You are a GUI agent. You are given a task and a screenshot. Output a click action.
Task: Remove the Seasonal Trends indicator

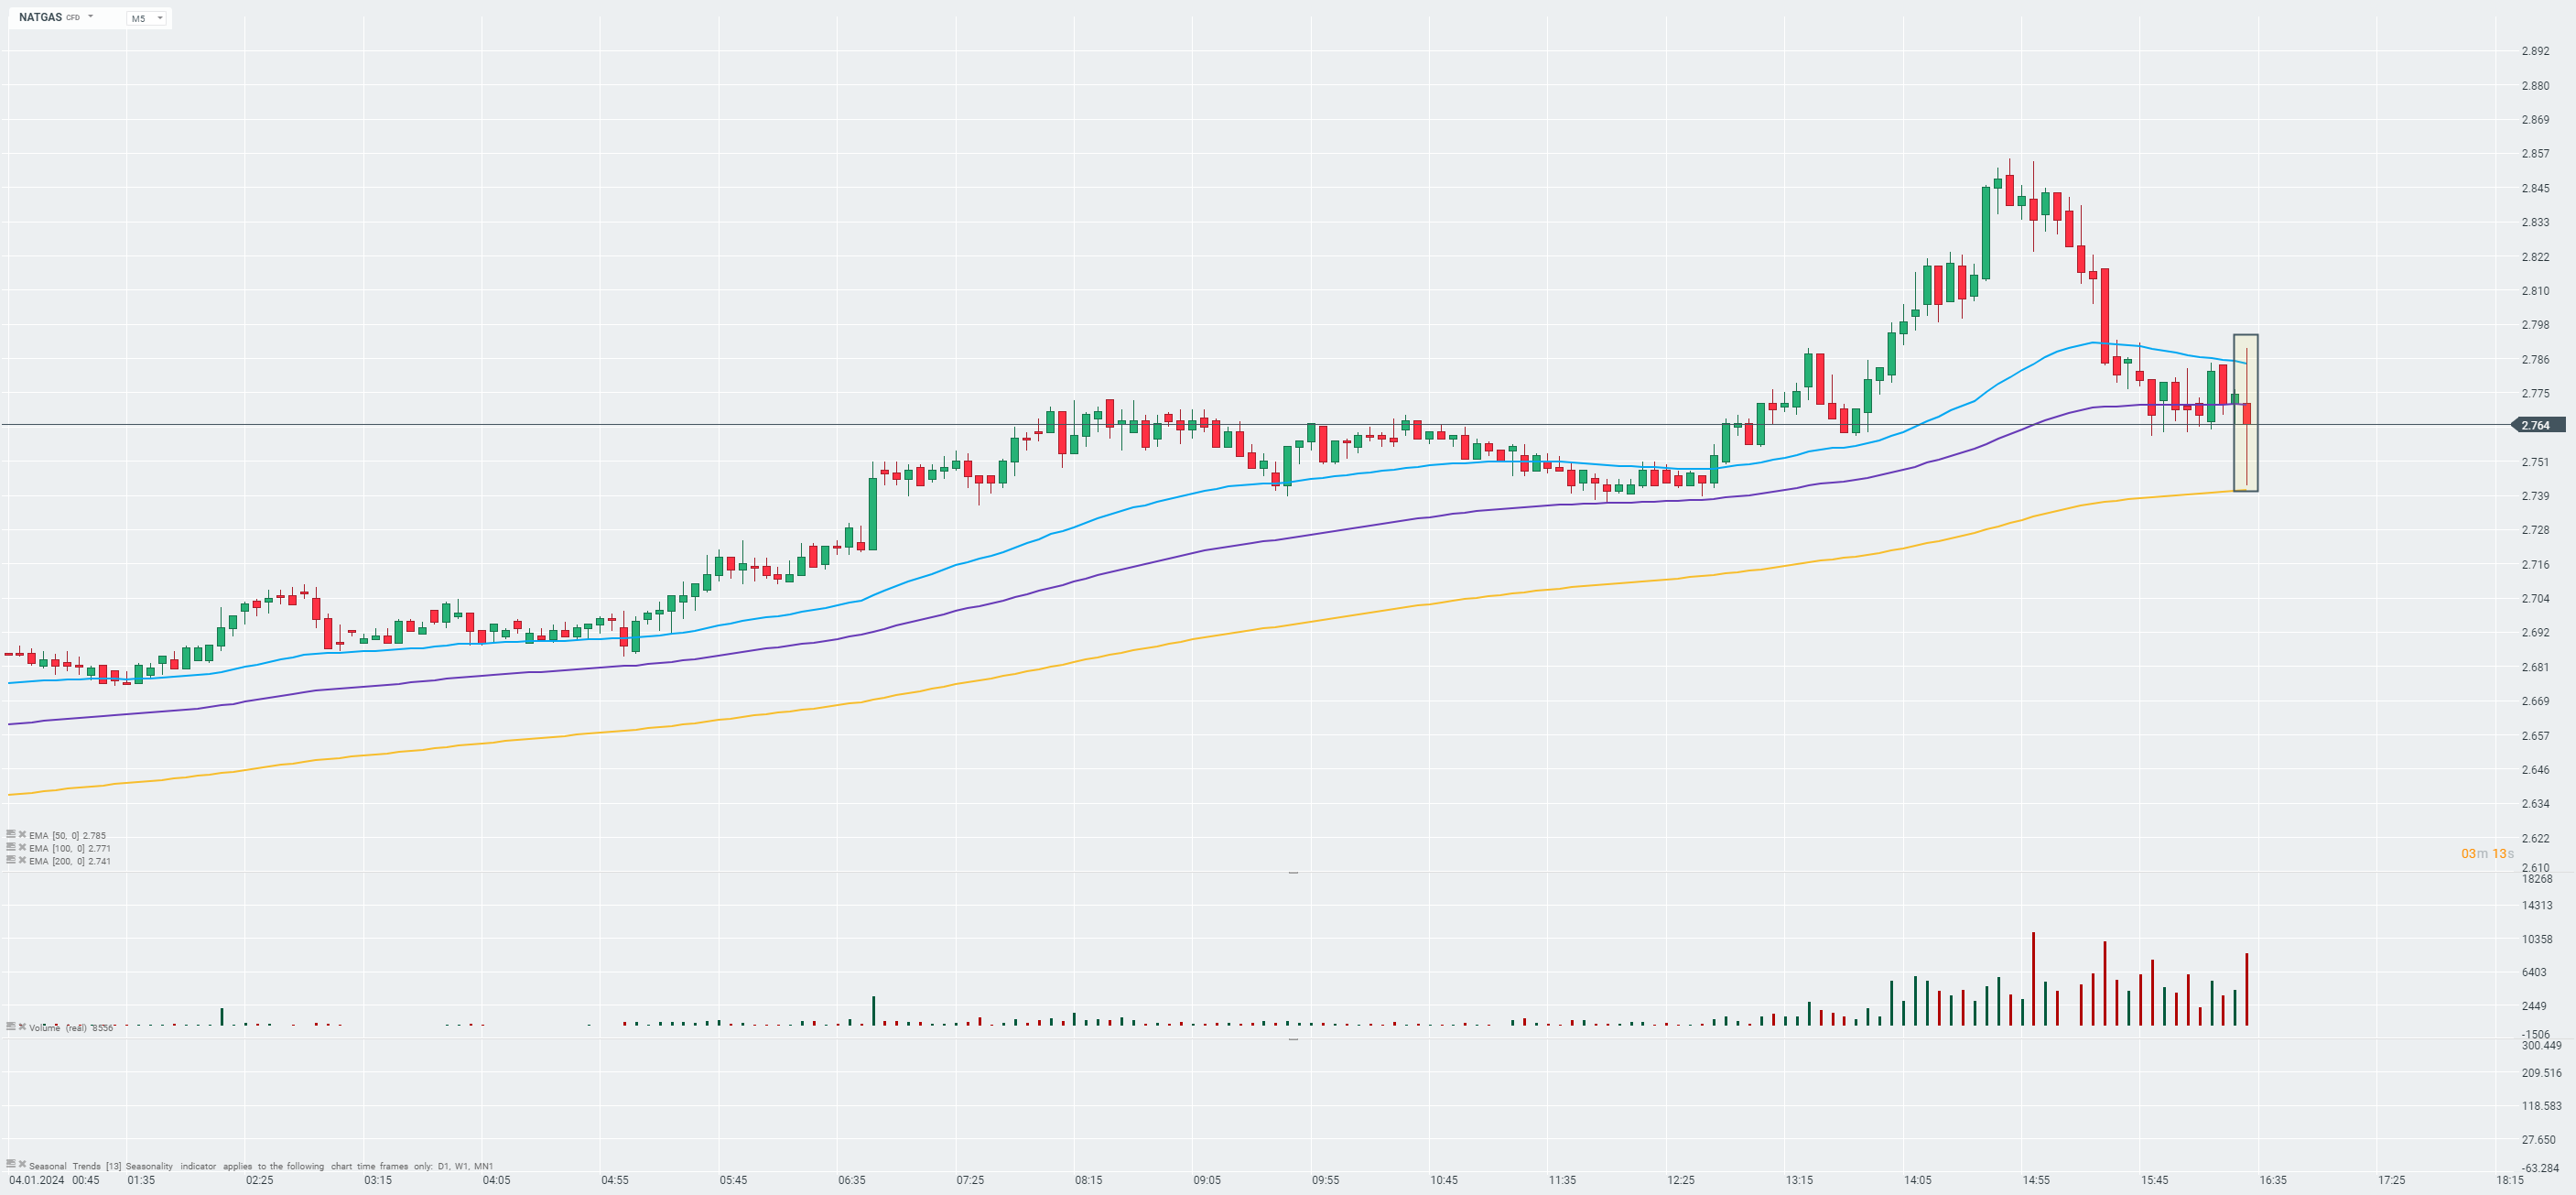pos(22,1164)
